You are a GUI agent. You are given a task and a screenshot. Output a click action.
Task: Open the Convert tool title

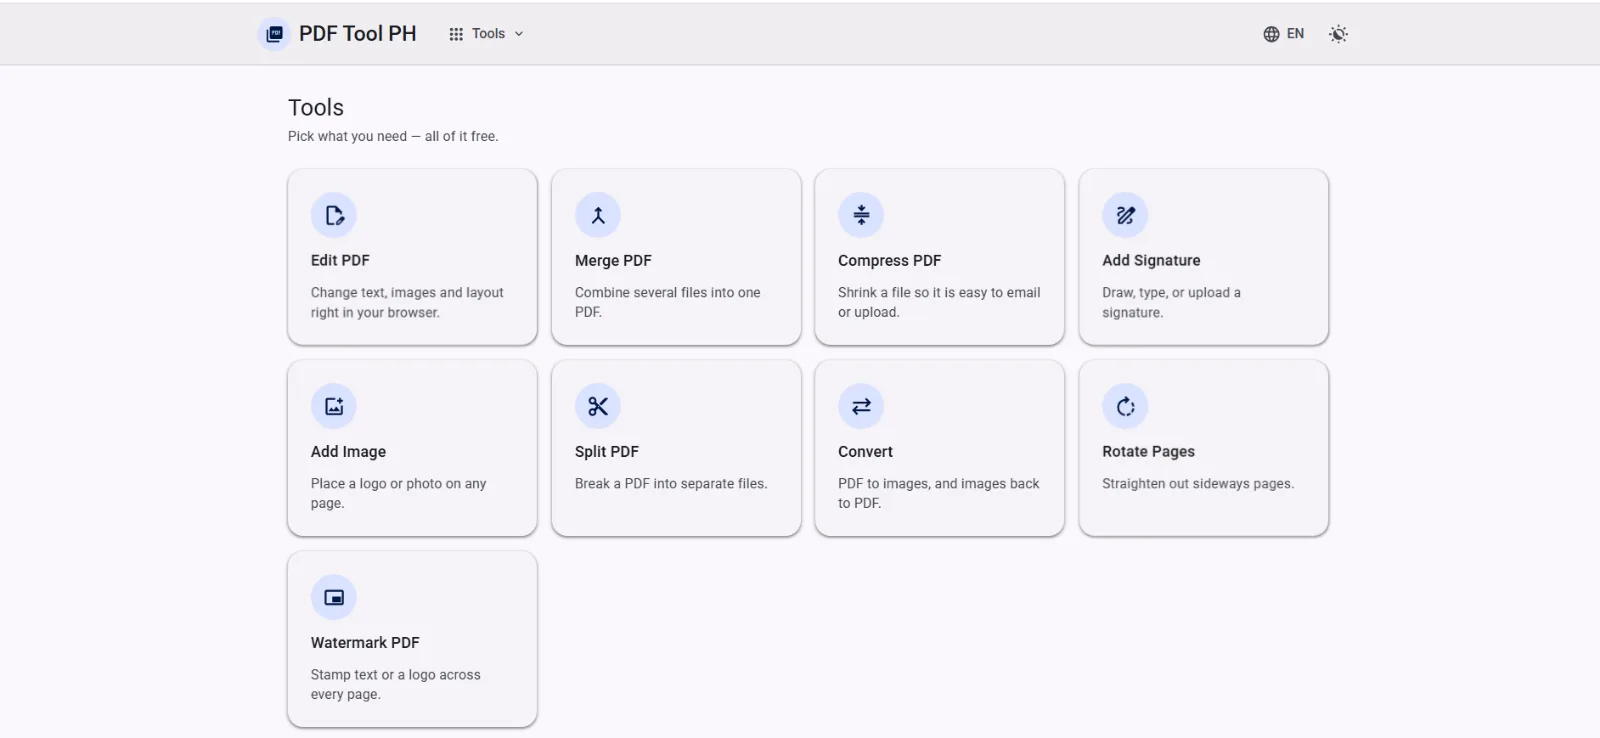click(865, 452)
